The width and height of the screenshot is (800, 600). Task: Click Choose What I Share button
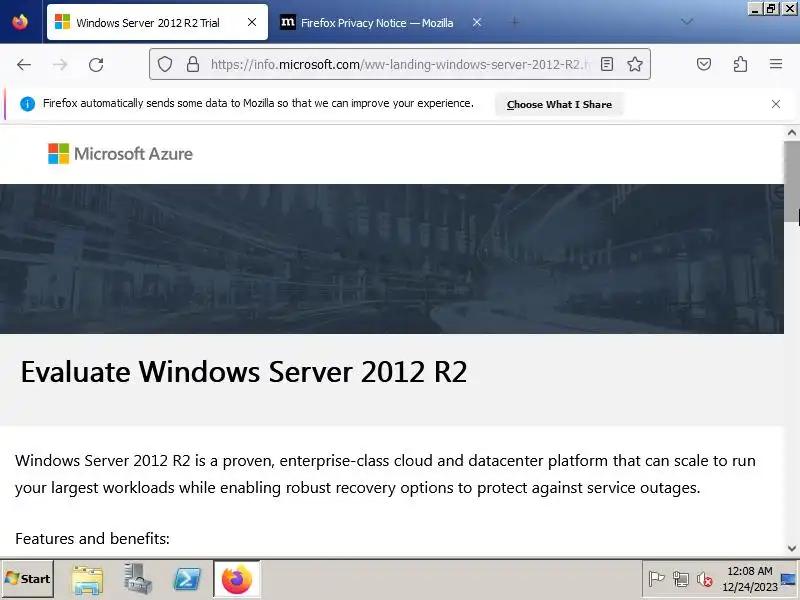click(559, 104)
